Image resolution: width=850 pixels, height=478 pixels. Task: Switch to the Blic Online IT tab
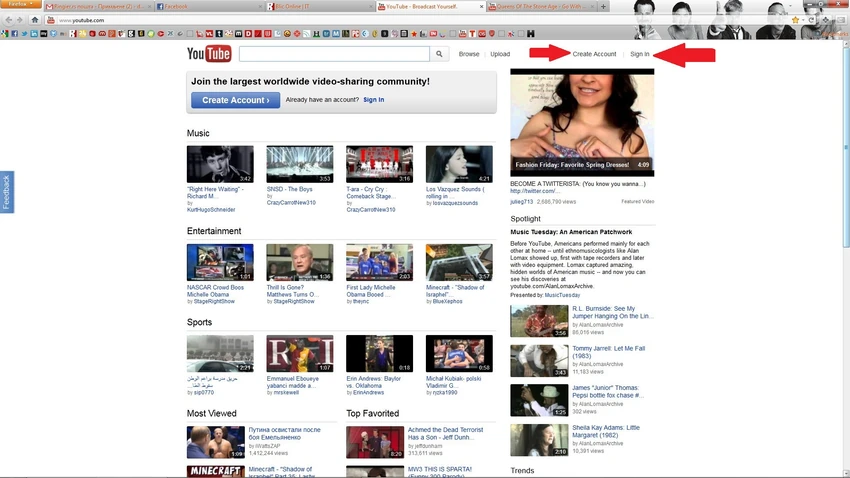pyautogui.click(x=319, y=7)
